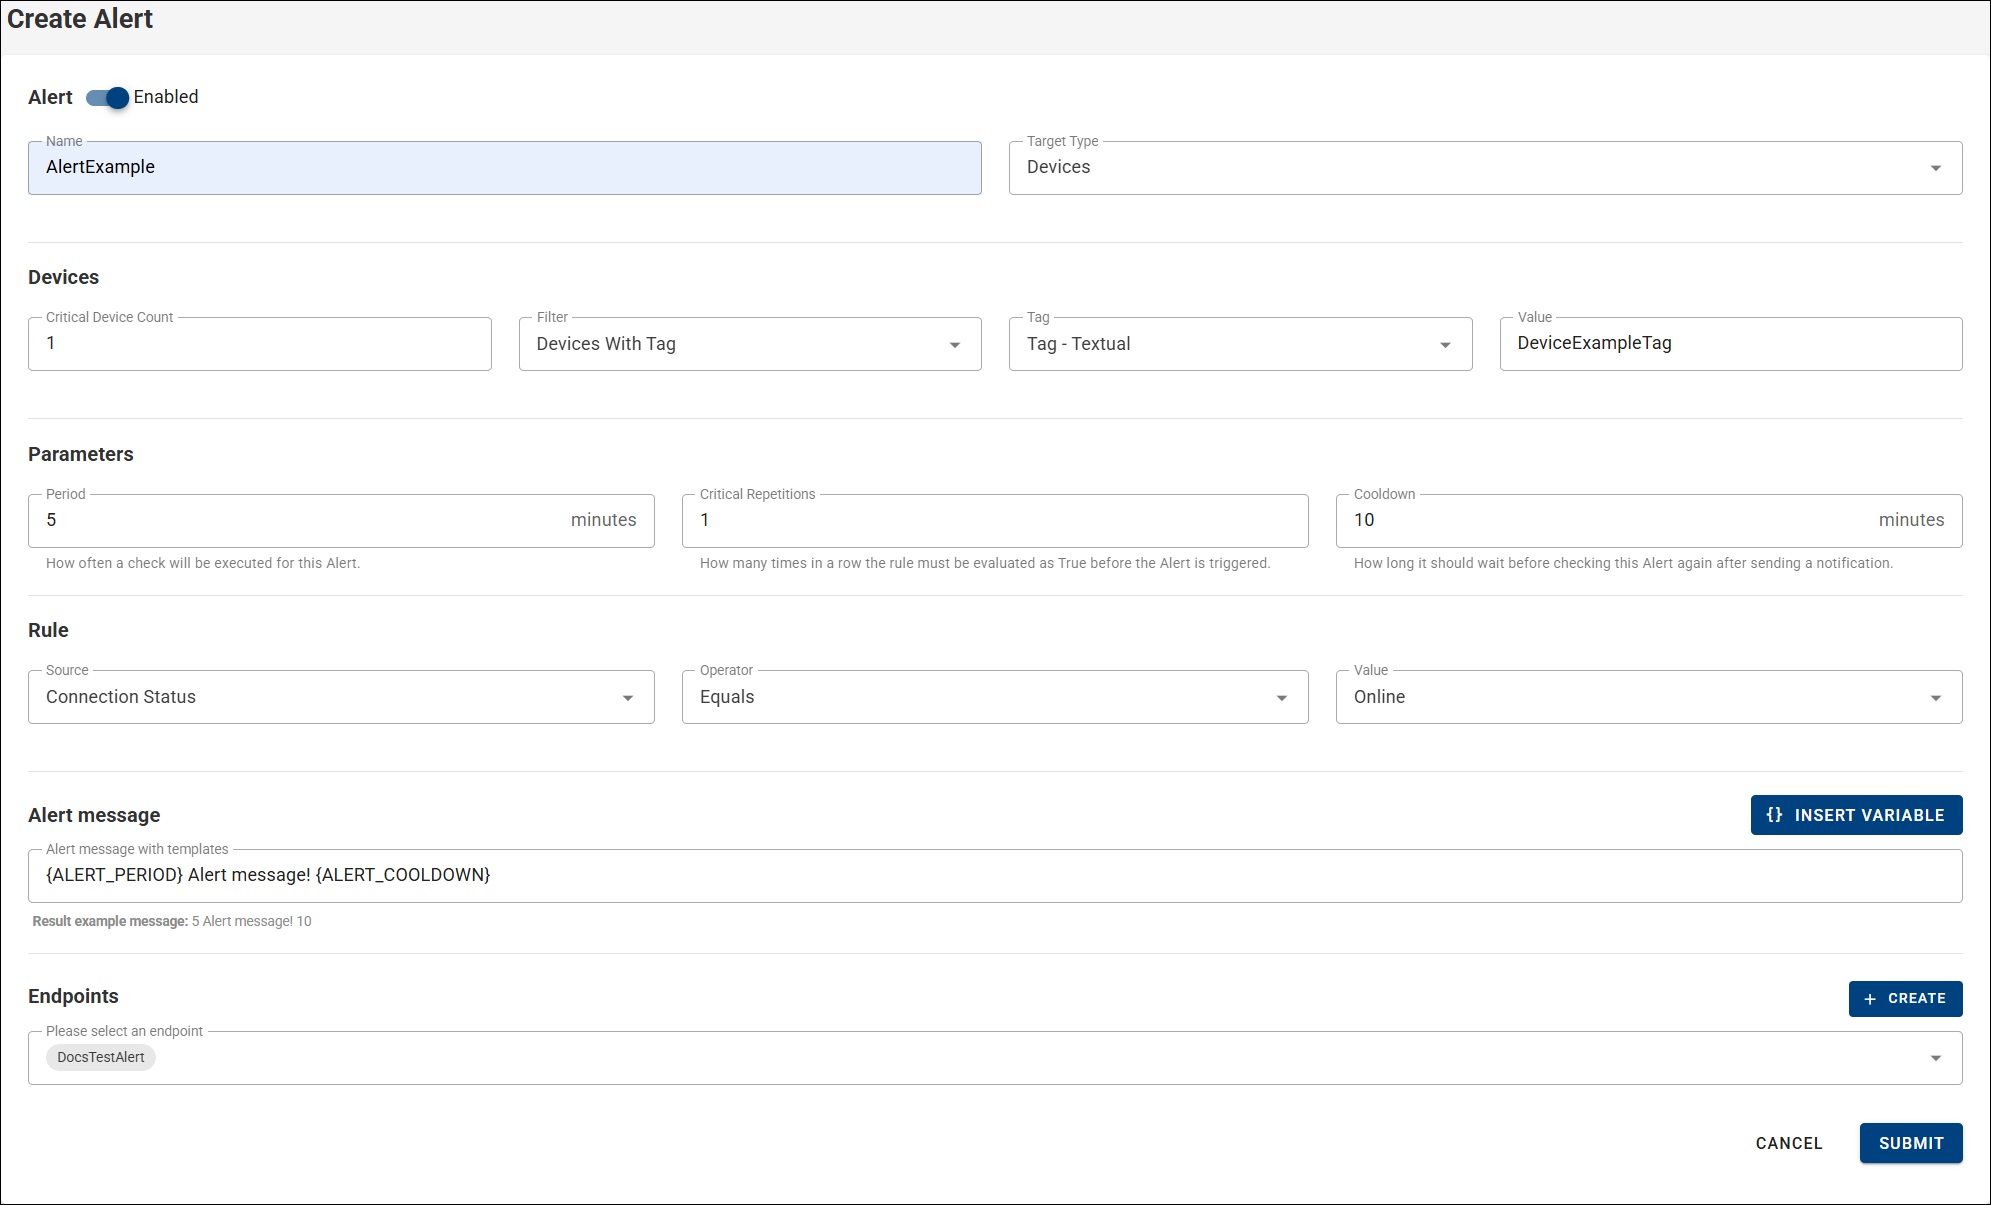Image resolution: width=1991 pixels, height=1205 pixels.
Task: Expand the Tag - Textual dropdown
Action: pos(1240,343)
